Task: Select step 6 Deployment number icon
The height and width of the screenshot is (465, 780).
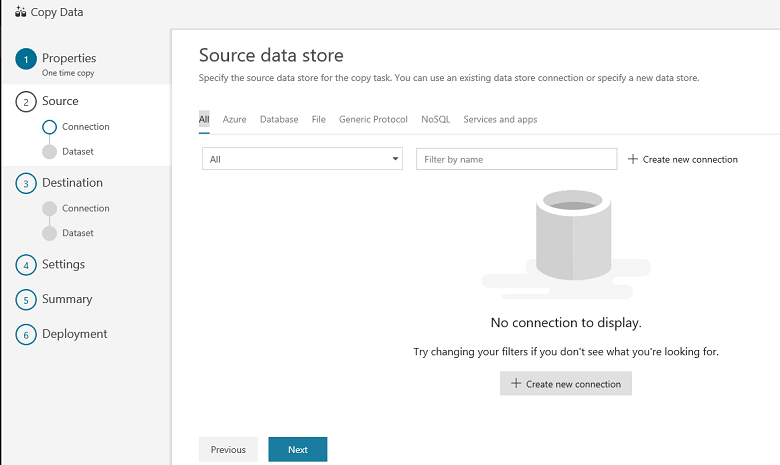Action: coord(25,335)
